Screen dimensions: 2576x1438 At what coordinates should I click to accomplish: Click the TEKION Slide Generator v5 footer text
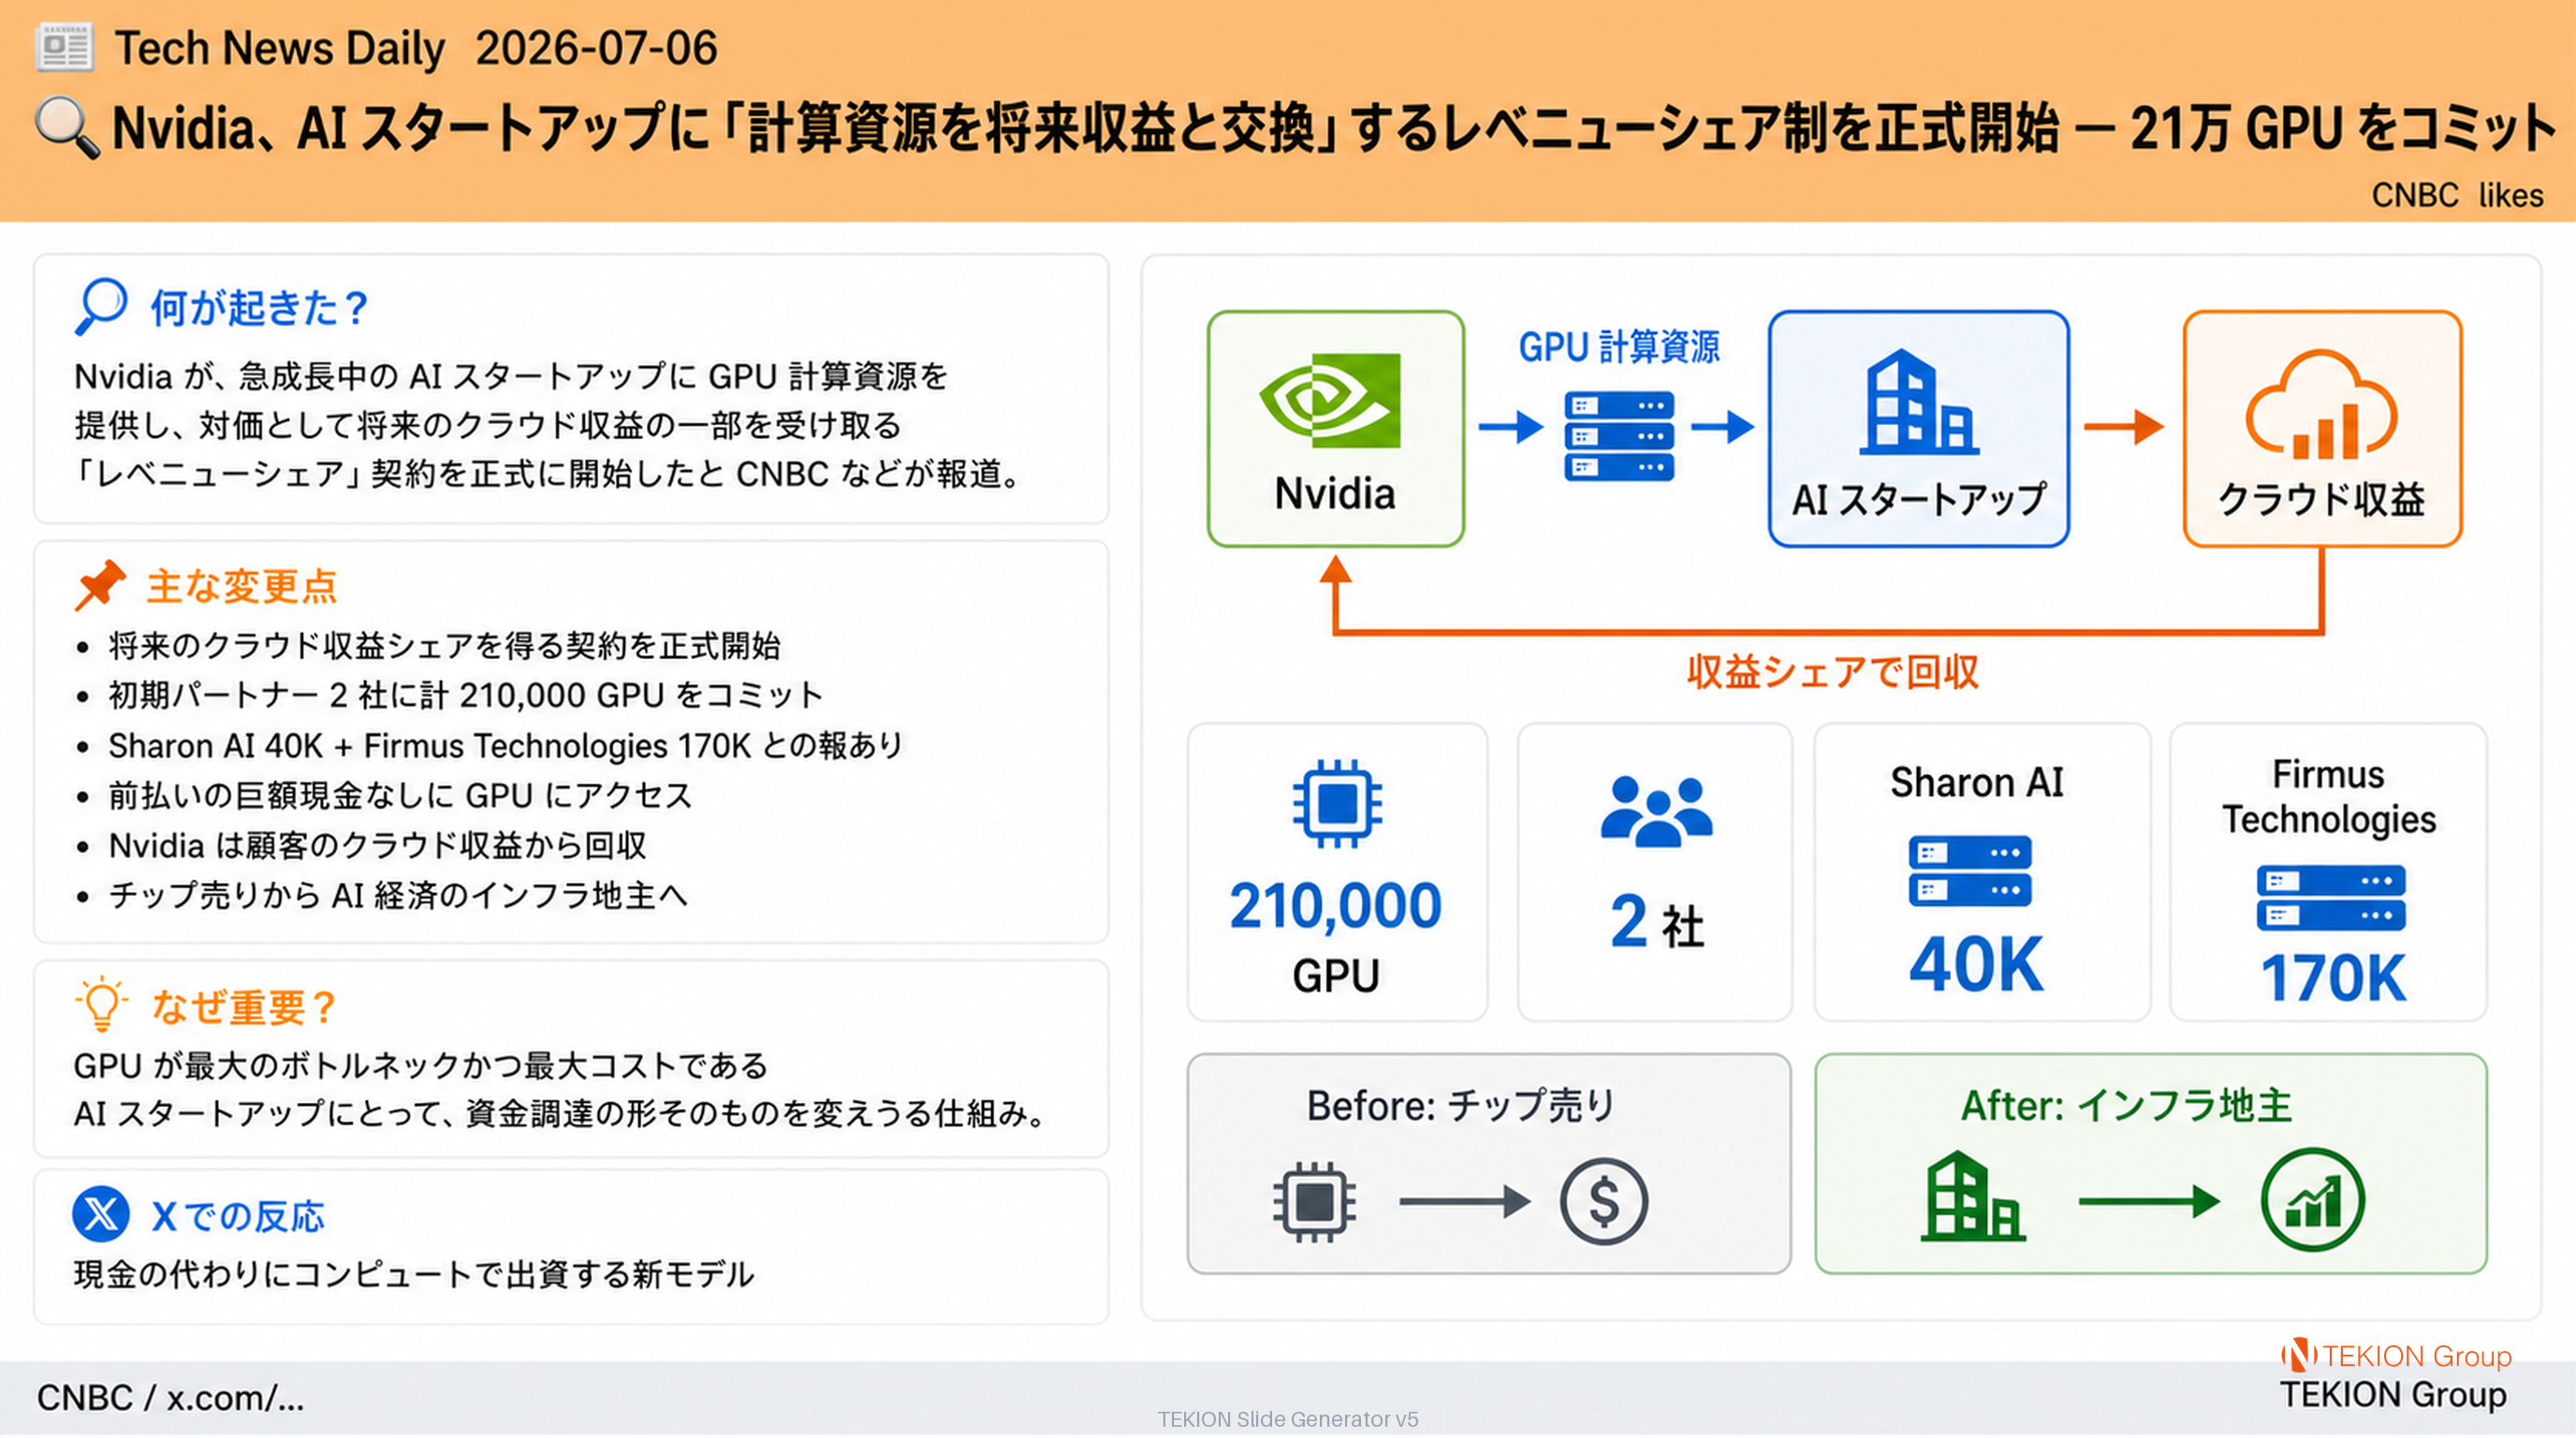pos(1287,1419)
